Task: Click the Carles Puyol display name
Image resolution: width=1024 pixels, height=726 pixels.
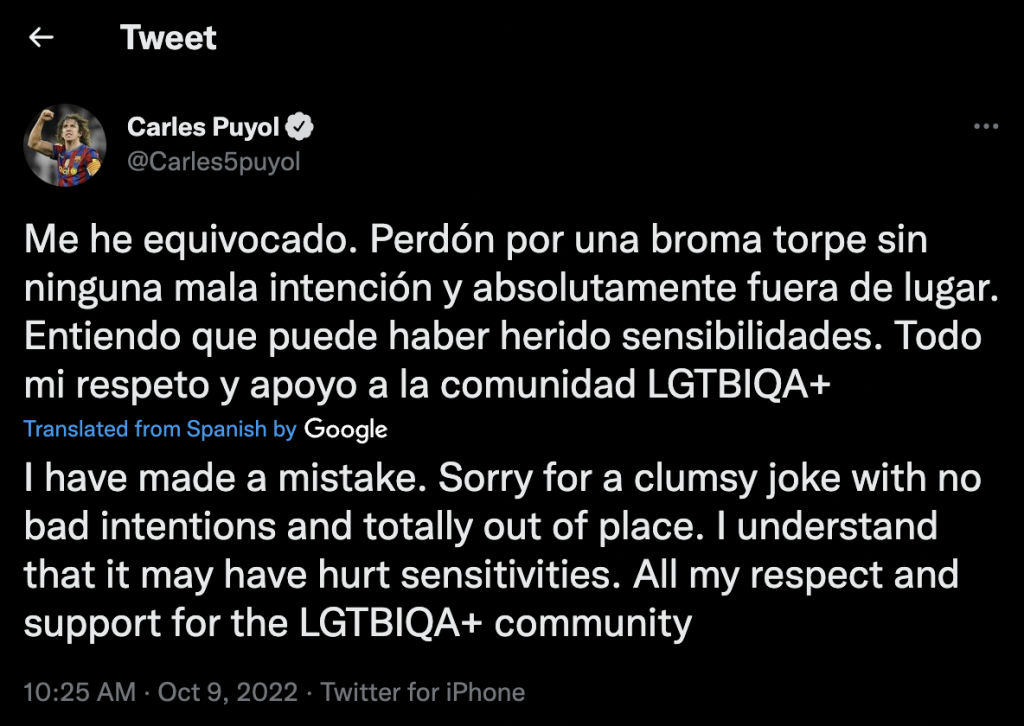Action: tap(205, 127)
